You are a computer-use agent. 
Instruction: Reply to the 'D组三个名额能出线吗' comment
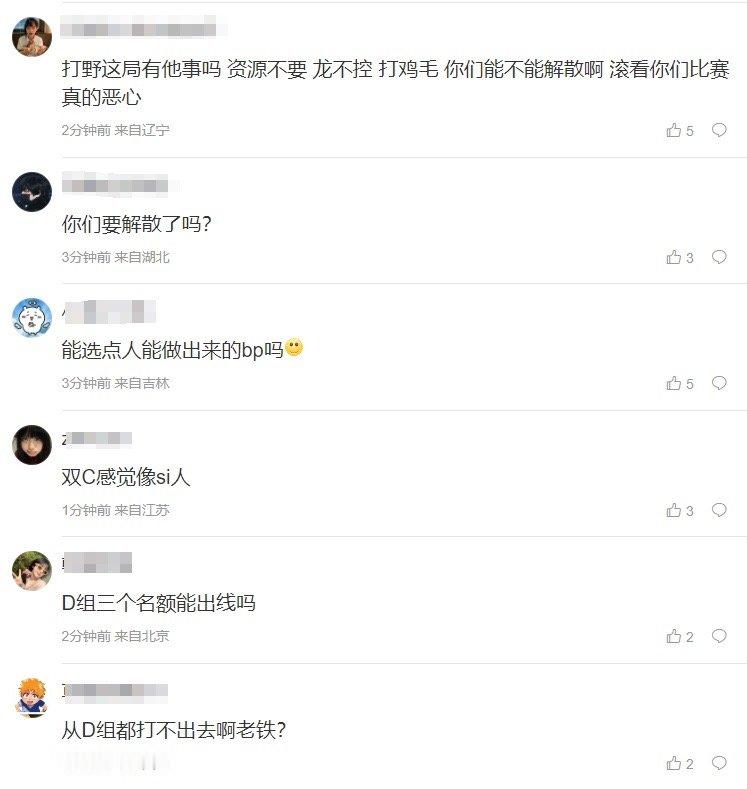719,636
